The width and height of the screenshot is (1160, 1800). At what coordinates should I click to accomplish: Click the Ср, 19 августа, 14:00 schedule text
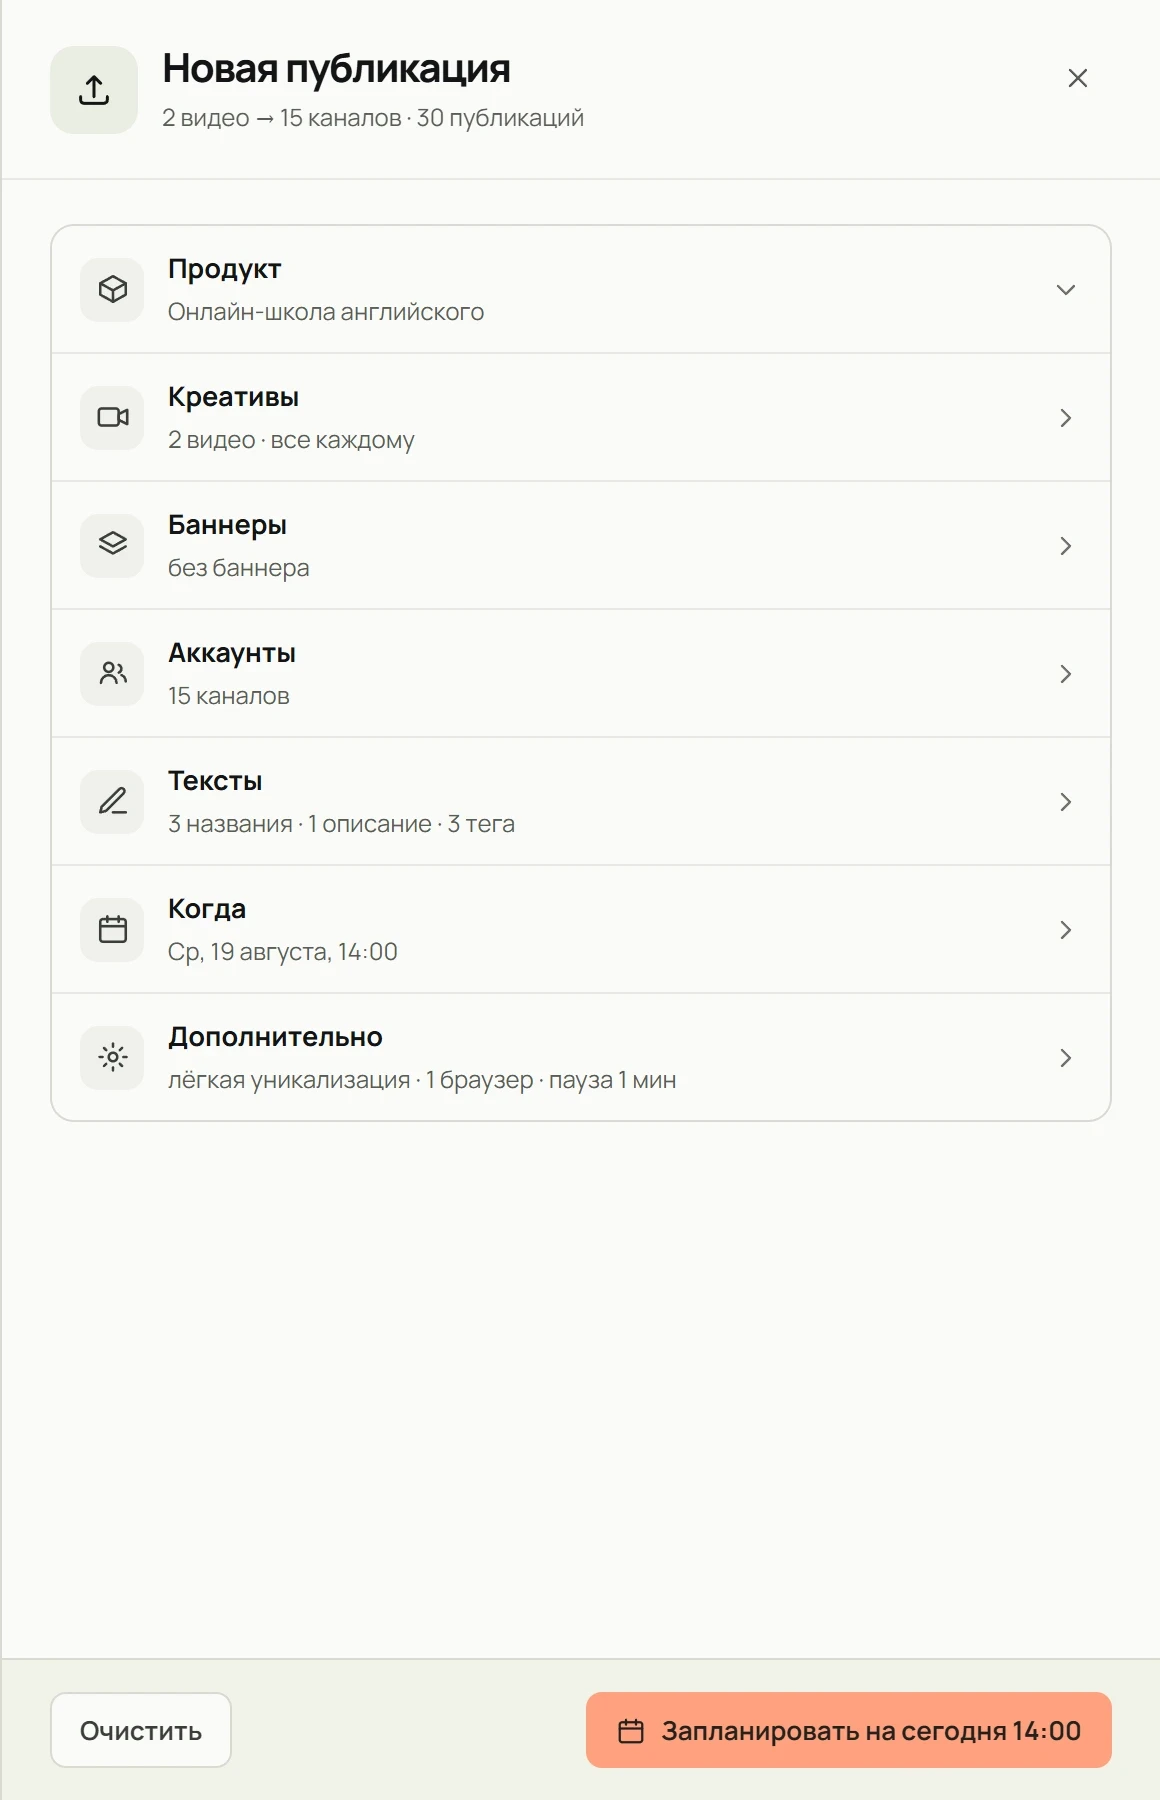pyautogui.click(x=283, y=952)
